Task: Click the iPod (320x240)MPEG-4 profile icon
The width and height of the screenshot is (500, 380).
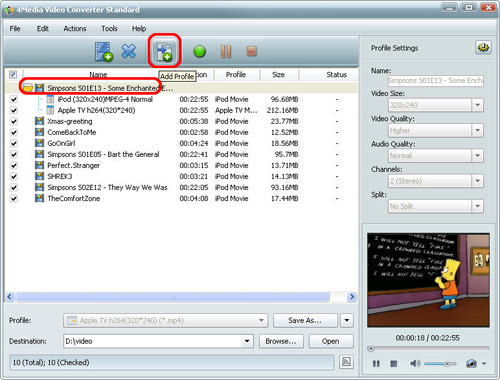Action: [x=50, y=99]
